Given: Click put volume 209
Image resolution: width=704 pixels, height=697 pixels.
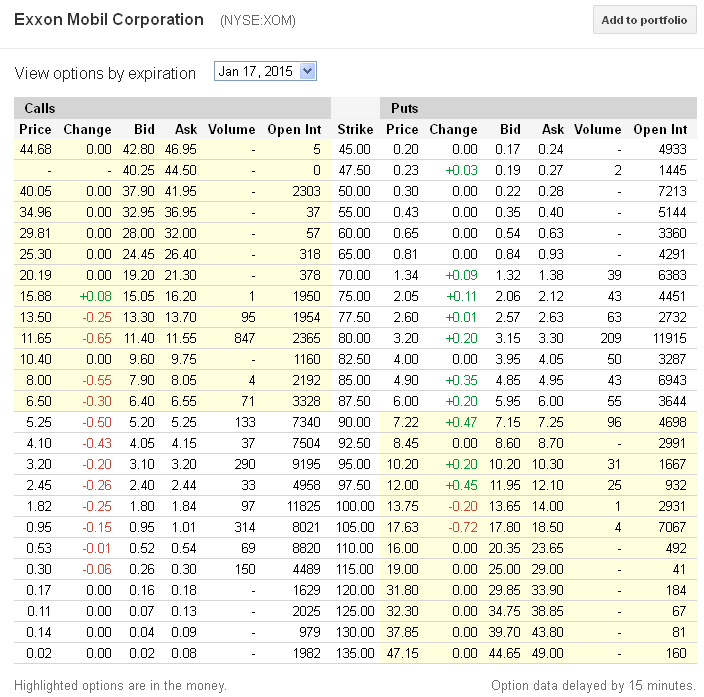Looking at the screenshot, I should pos(611,338).
